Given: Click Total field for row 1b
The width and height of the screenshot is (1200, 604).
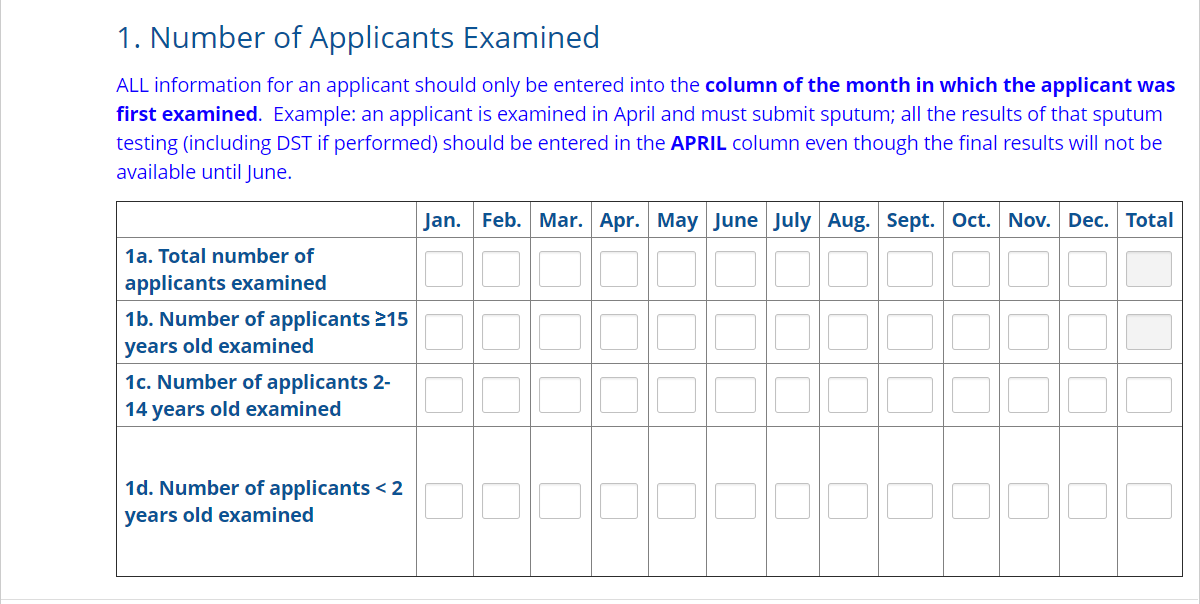Looking at the screenshot, I should (x=1149, y=332).
